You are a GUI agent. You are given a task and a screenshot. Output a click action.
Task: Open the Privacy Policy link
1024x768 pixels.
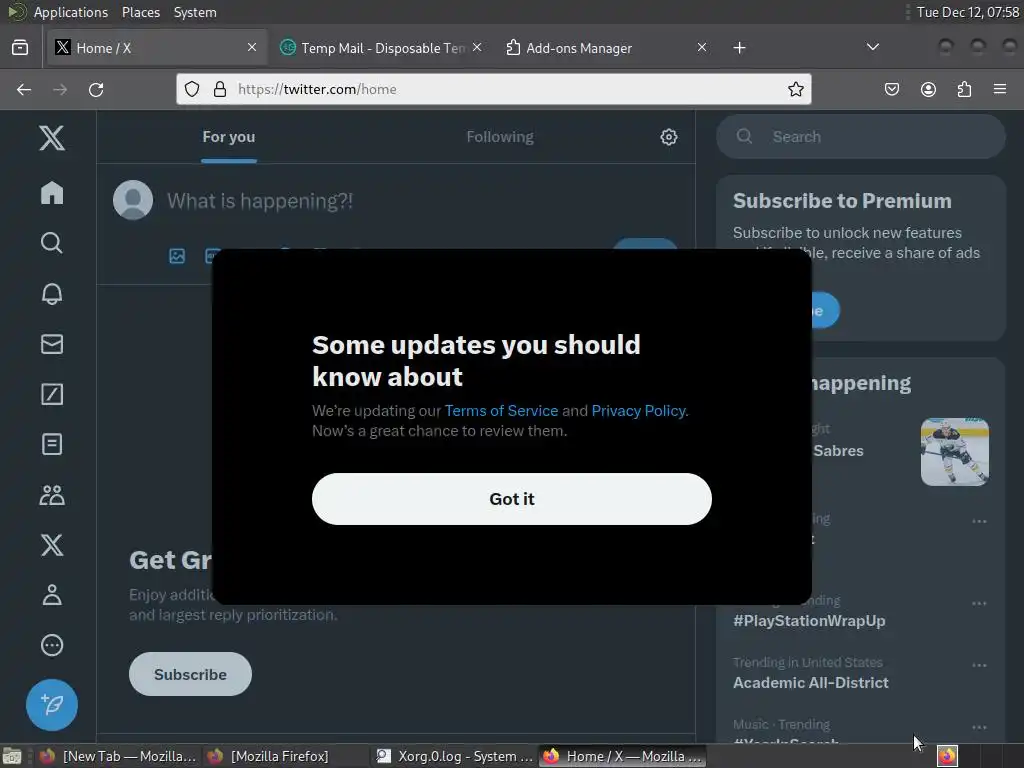pyautogui.click(x=638, y=411)
